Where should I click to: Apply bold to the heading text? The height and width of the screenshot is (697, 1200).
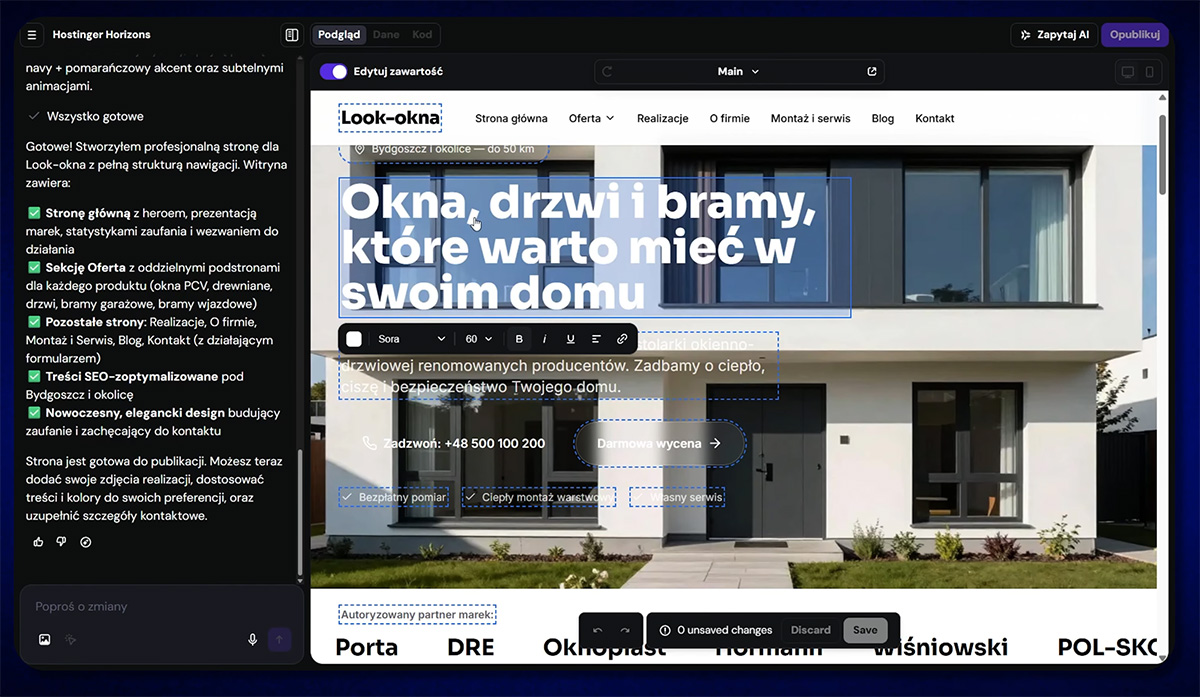click(x=519, y=339)
